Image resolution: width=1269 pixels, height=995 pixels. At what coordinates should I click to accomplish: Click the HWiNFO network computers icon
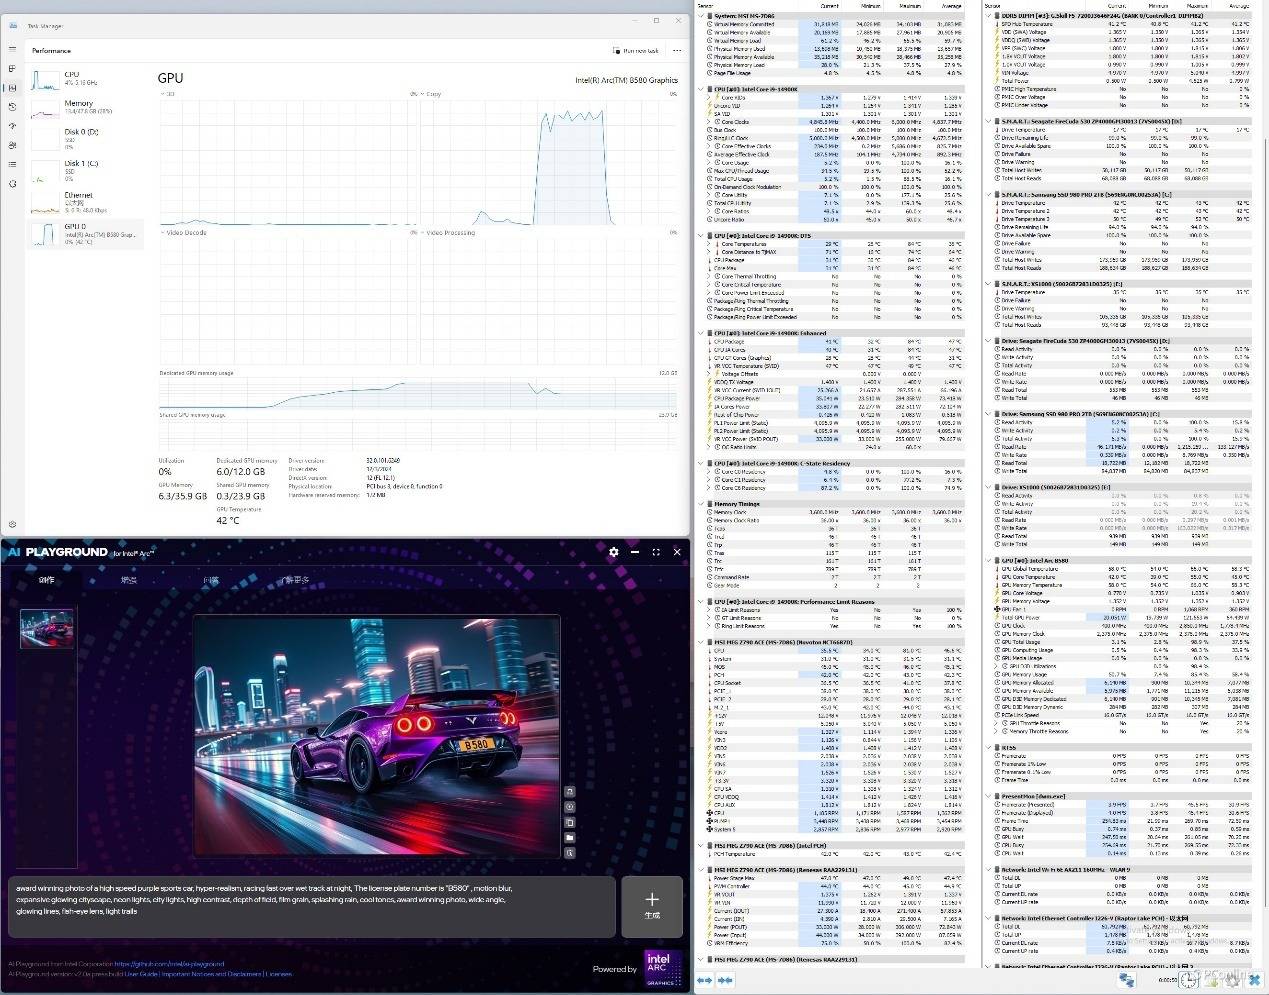pos(1126,981)
